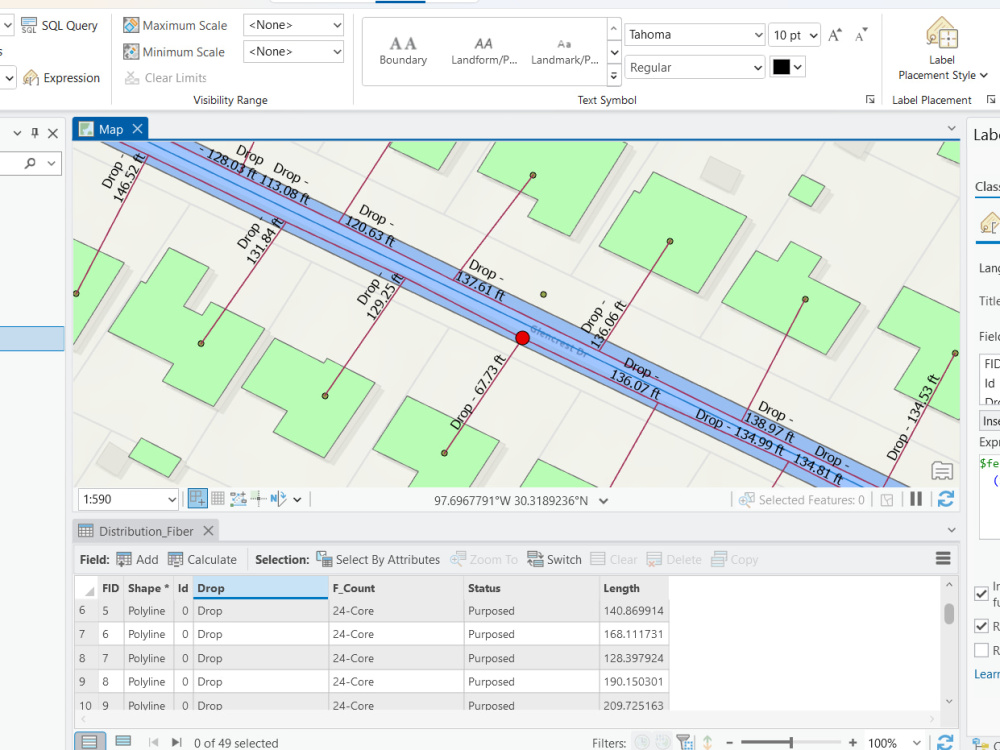Image resolution: width=1000 pixels, height=750 pixels.
Task: Enable the unchecked Label pane checkbox
Action: point(982,650)
